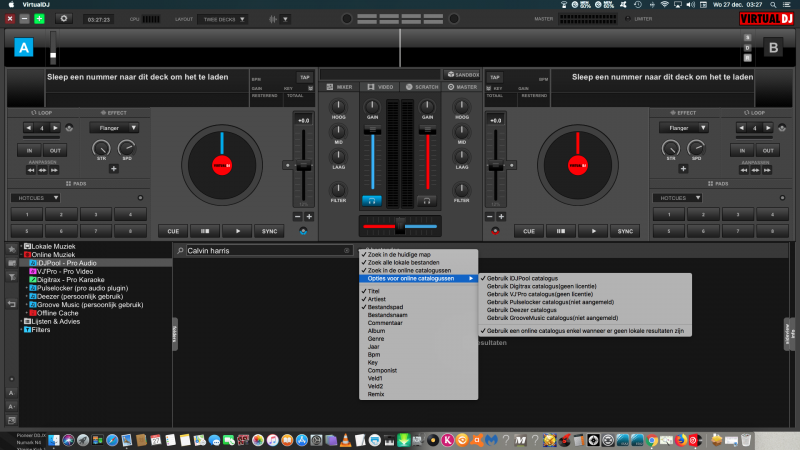The width and height of the screenshot is (800, 450).
Task: Click deck B stutter pause button
Action: 561,231
